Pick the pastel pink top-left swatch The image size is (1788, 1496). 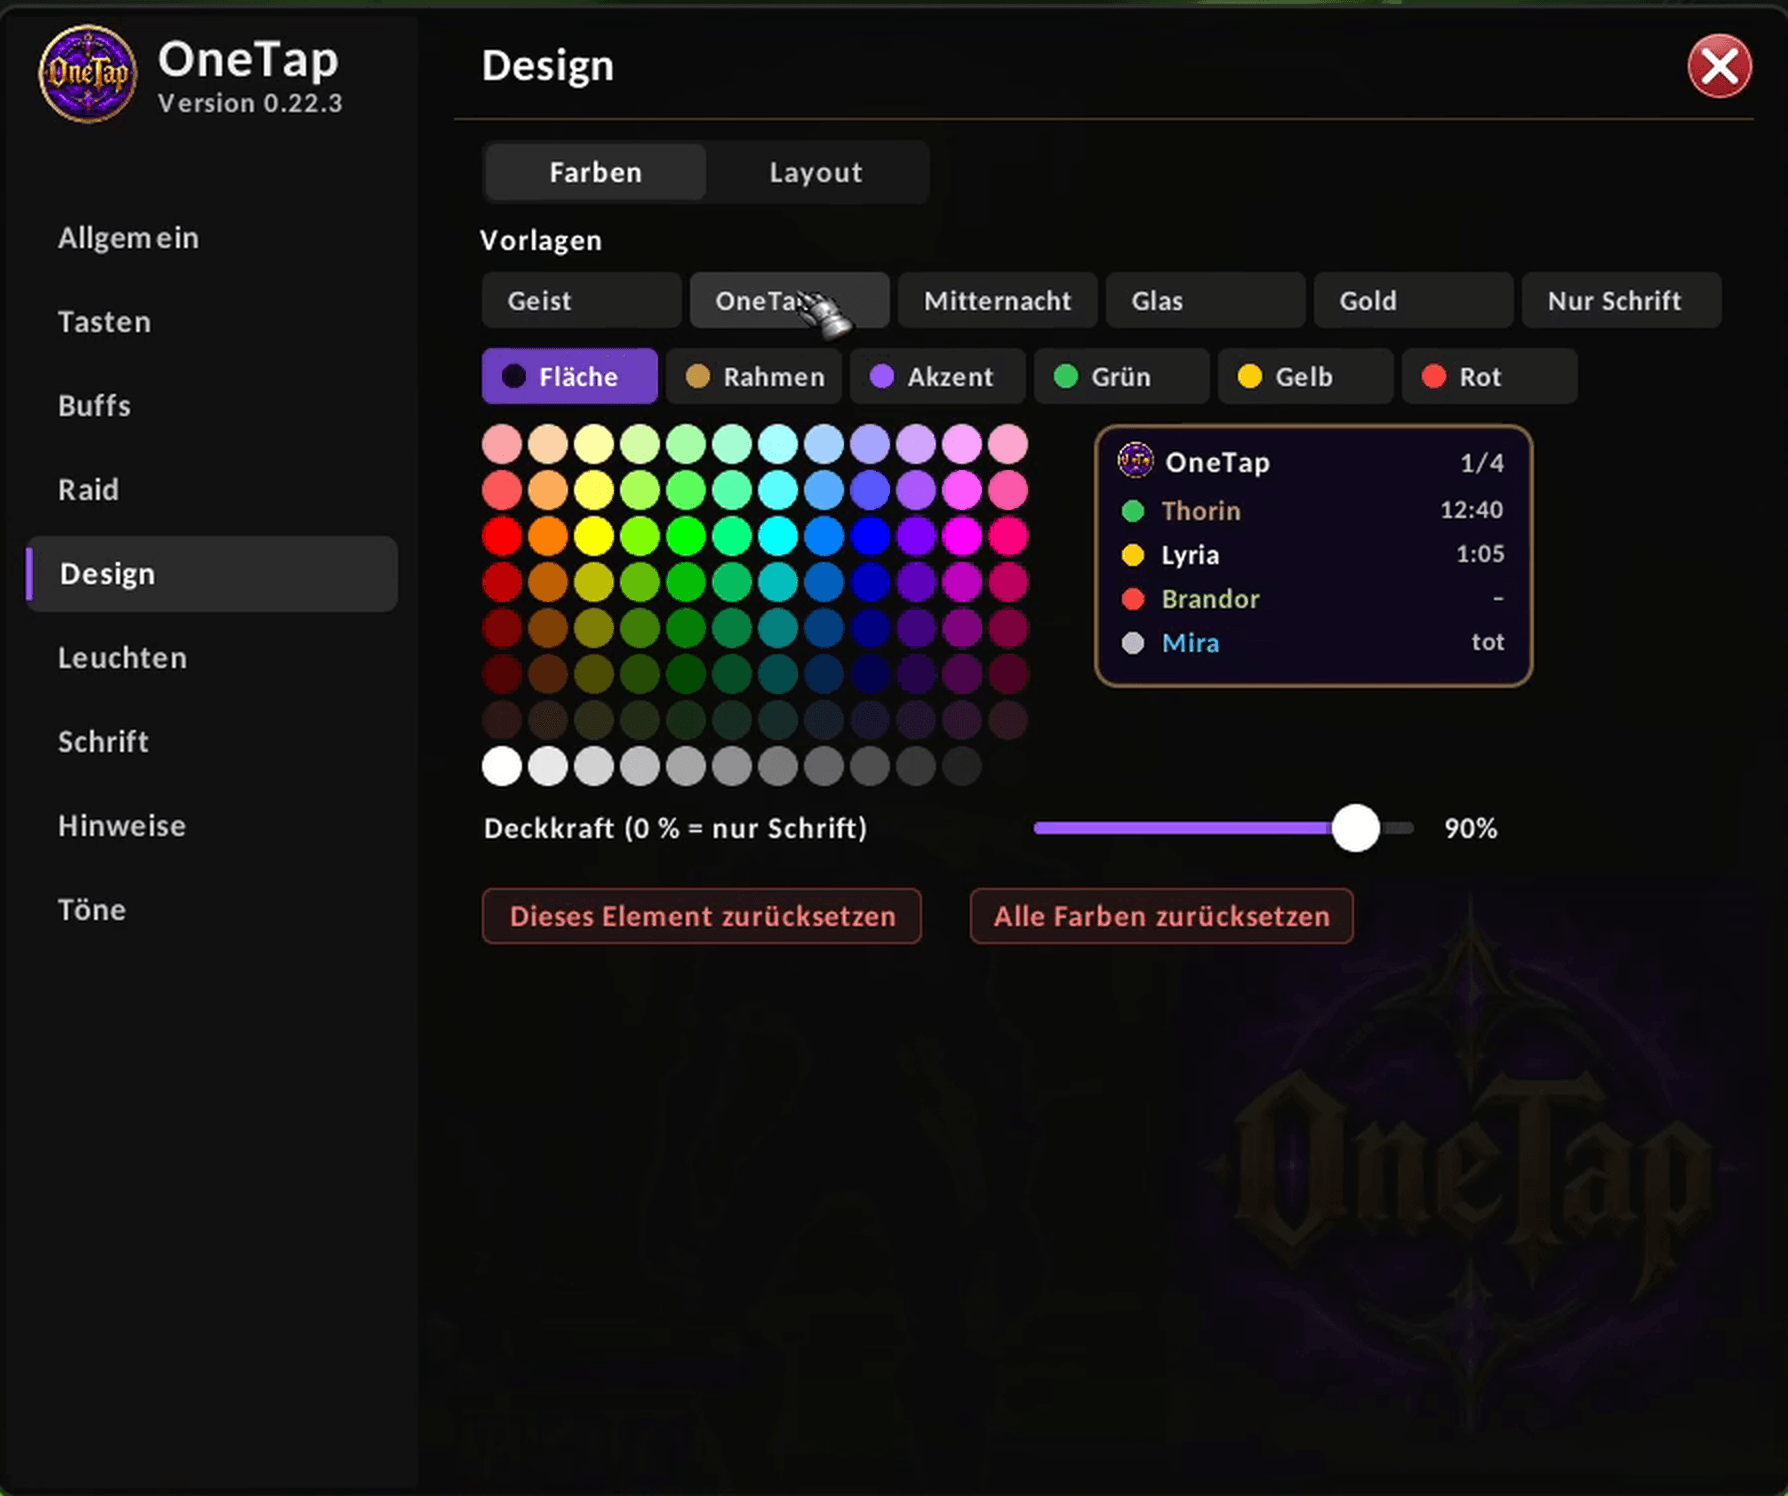[502, 444]
